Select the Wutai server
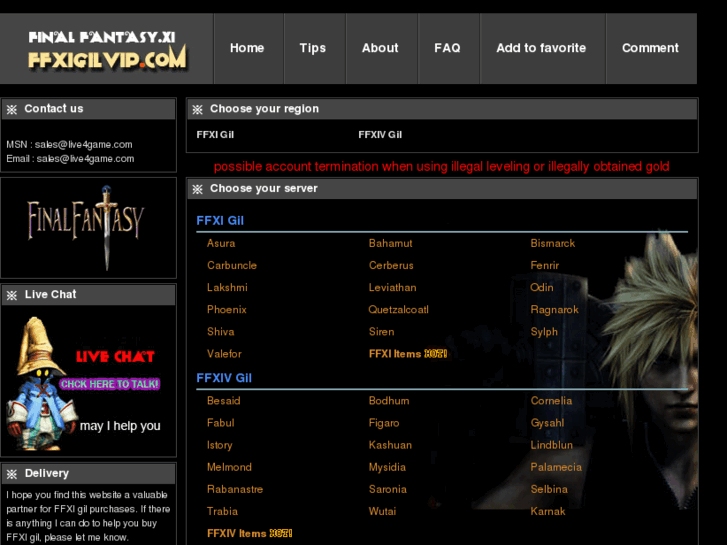Viewport: 727px width, 545px height. pos(383,512)
